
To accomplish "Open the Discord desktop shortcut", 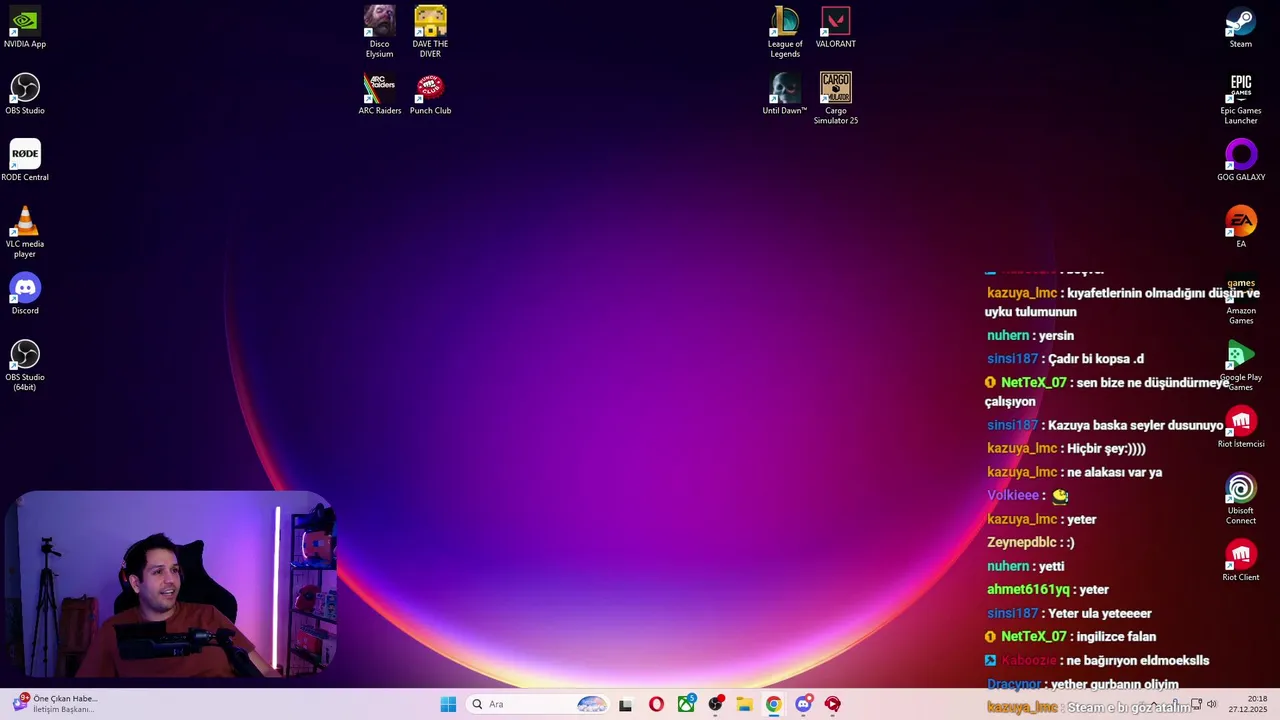I will pyautogui.click(x=25, y=294).
